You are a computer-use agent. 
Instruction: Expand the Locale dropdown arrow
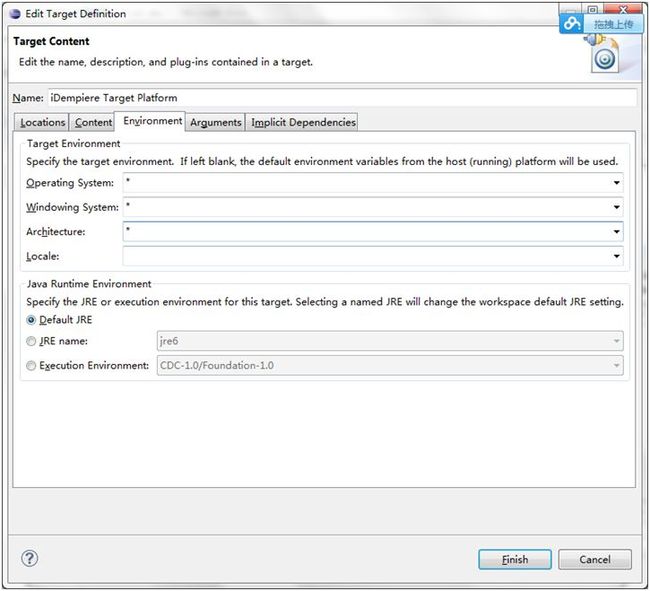pos(616,256)
